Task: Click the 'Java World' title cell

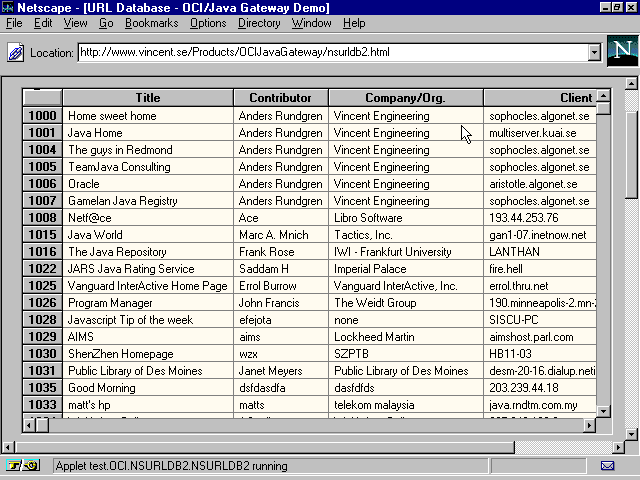Action: tap(148, 235)
